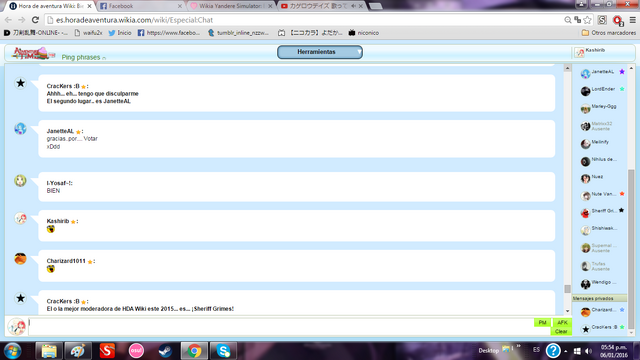Click the red star next to Nute Van
The height and width of the screenshot is (360, 640).
(x=622, y=194)
